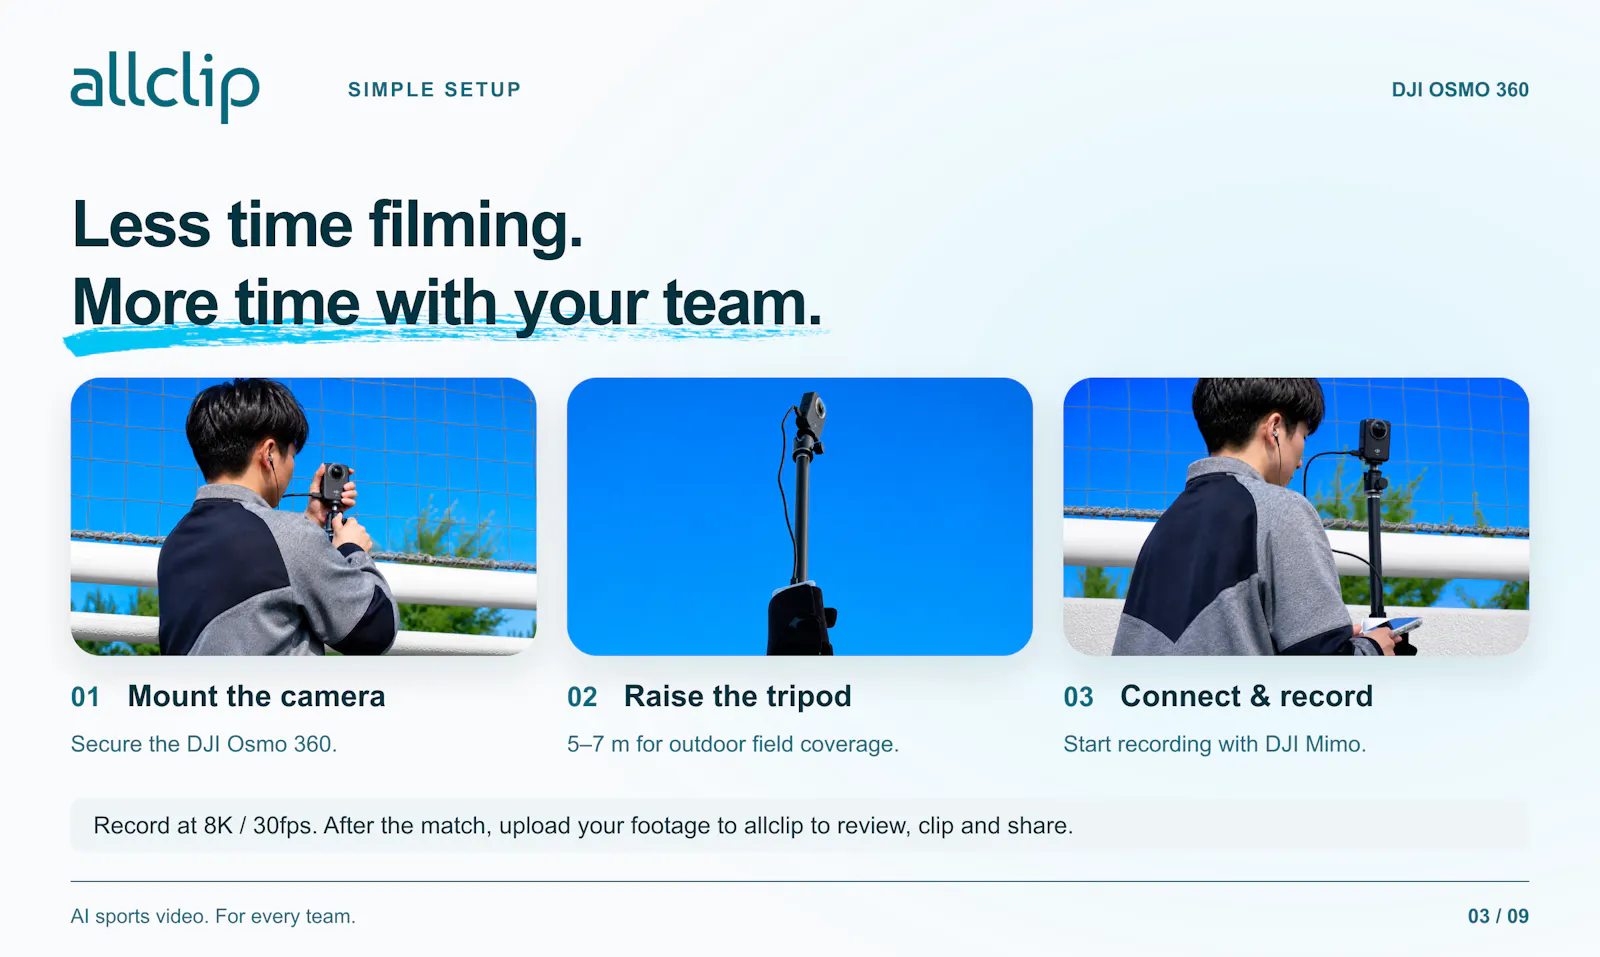Select the SIMPLE SETUP label

(434, 90)
